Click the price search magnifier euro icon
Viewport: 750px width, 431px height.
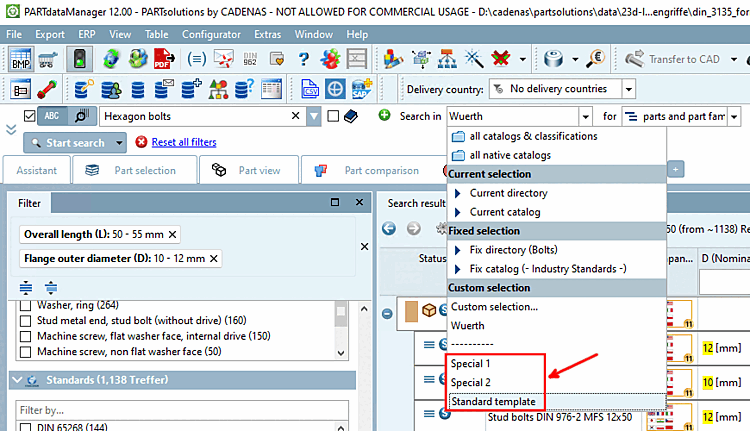[596, 59]
